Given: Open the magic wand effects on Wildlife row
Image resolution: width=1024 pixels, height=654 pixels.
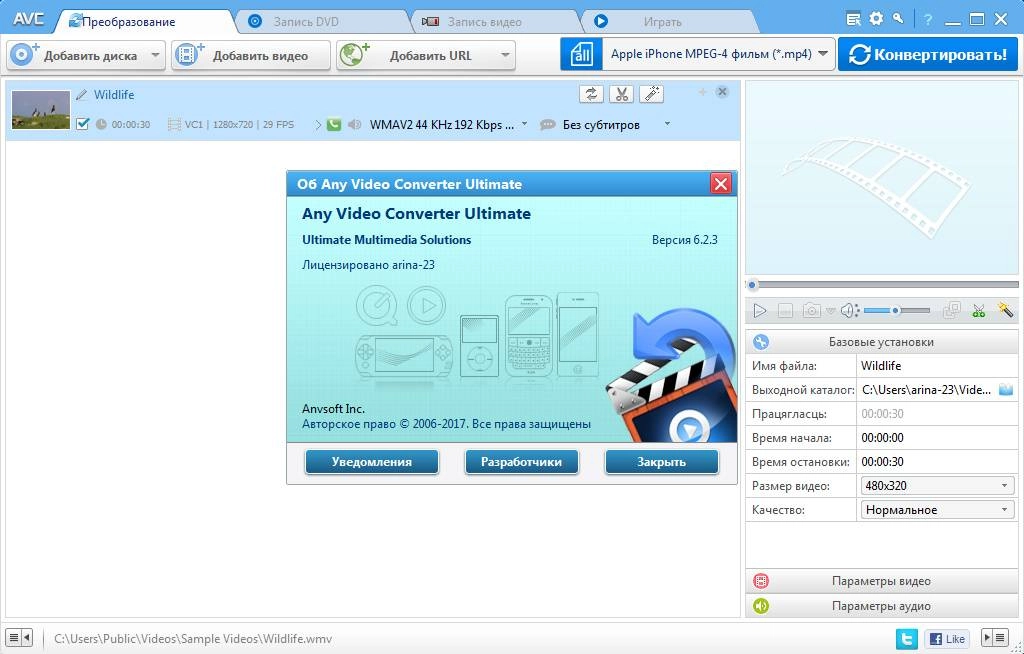Looking at the screenshot, I should pos(651,94).
